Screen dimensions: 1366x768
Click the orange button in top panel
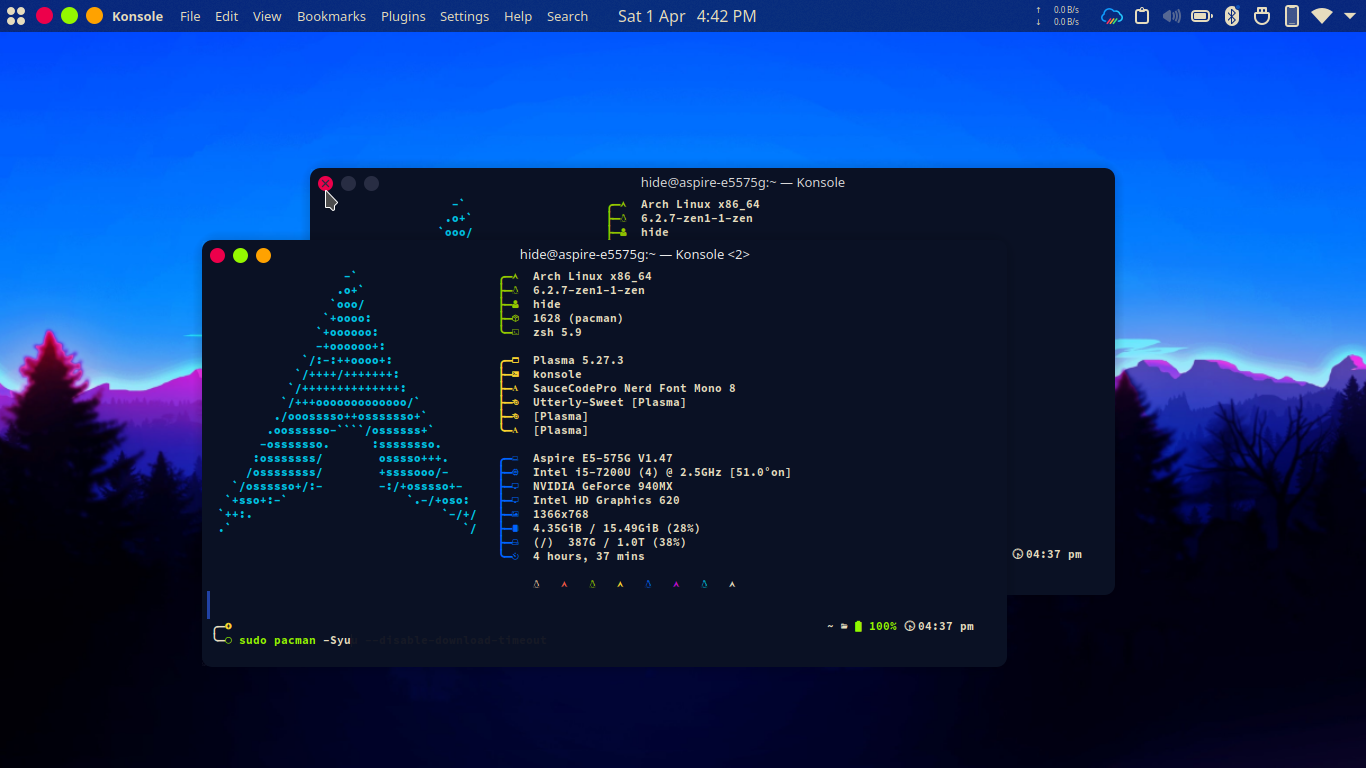(x=94, y=16)
